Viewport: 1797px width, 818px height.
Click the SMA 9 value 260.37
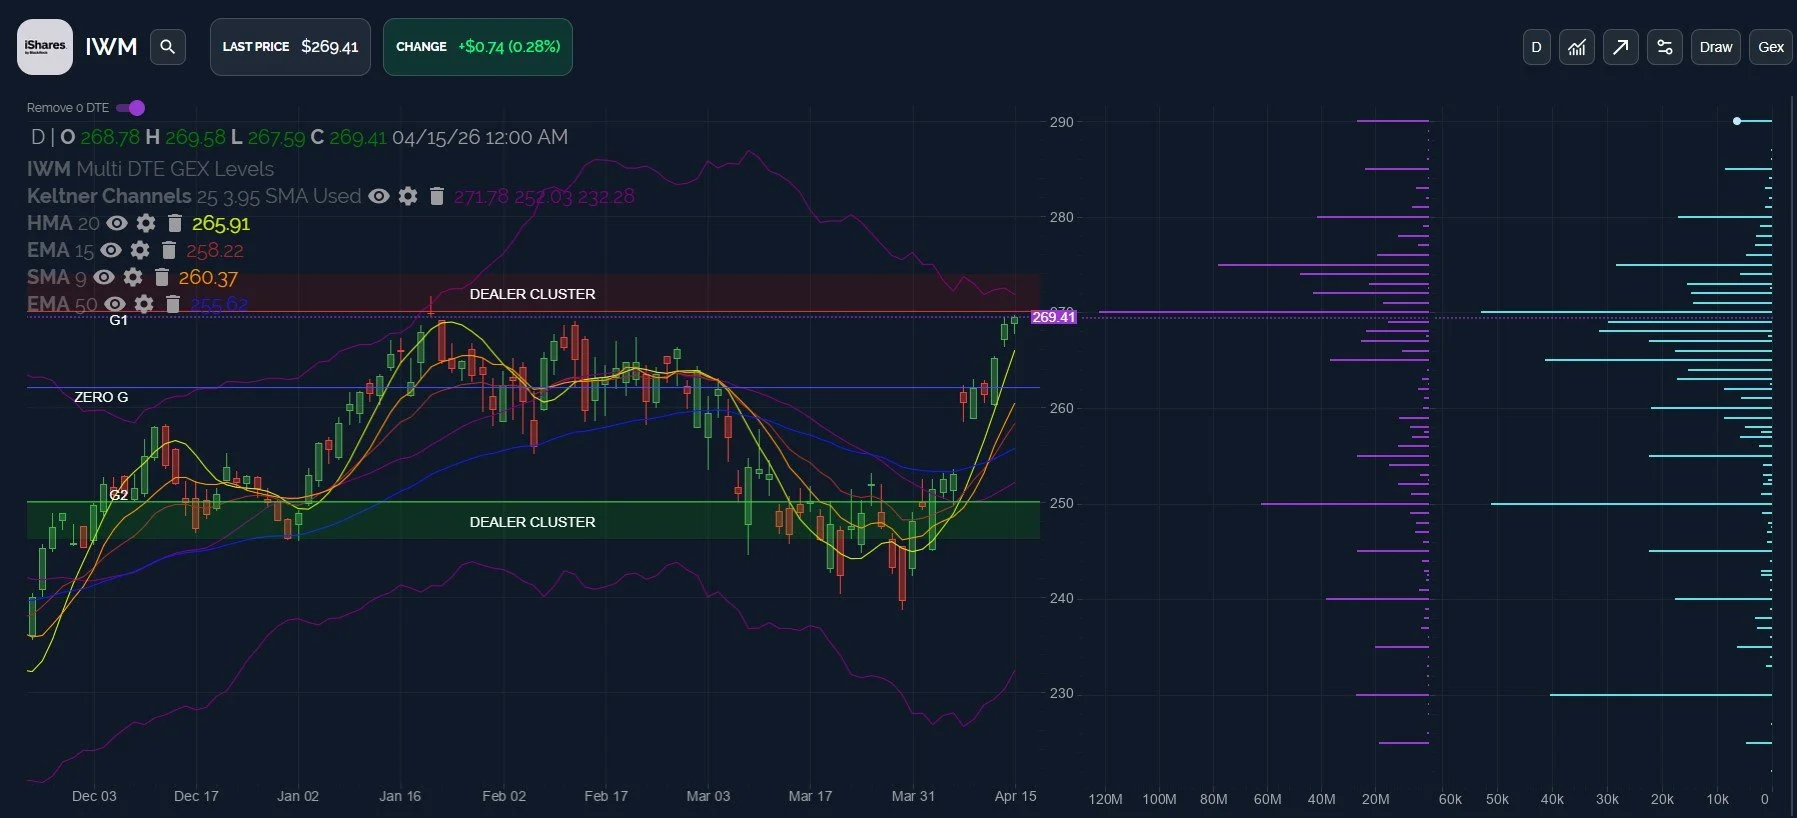pos(208,277)
